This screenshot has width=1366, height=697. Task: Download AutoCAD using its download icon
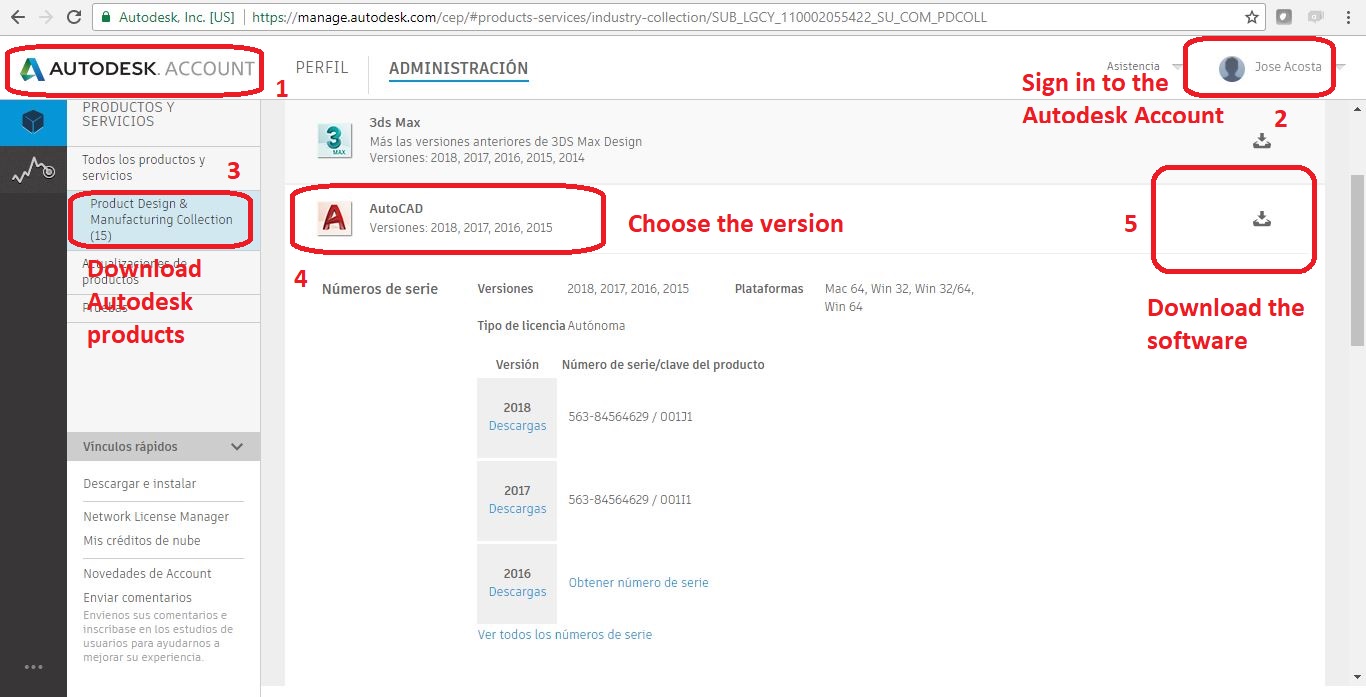1262,219
